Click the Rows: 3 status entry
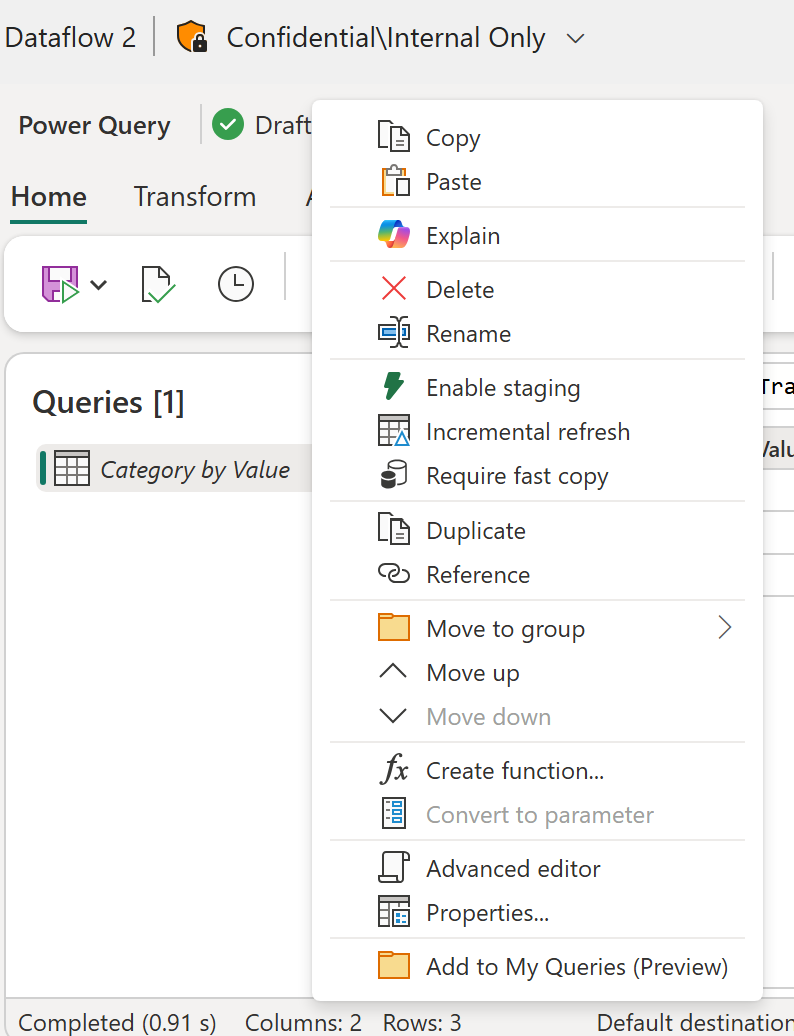The height and width of the screenshot is (1036, 794). click(x=421, y=1023)
